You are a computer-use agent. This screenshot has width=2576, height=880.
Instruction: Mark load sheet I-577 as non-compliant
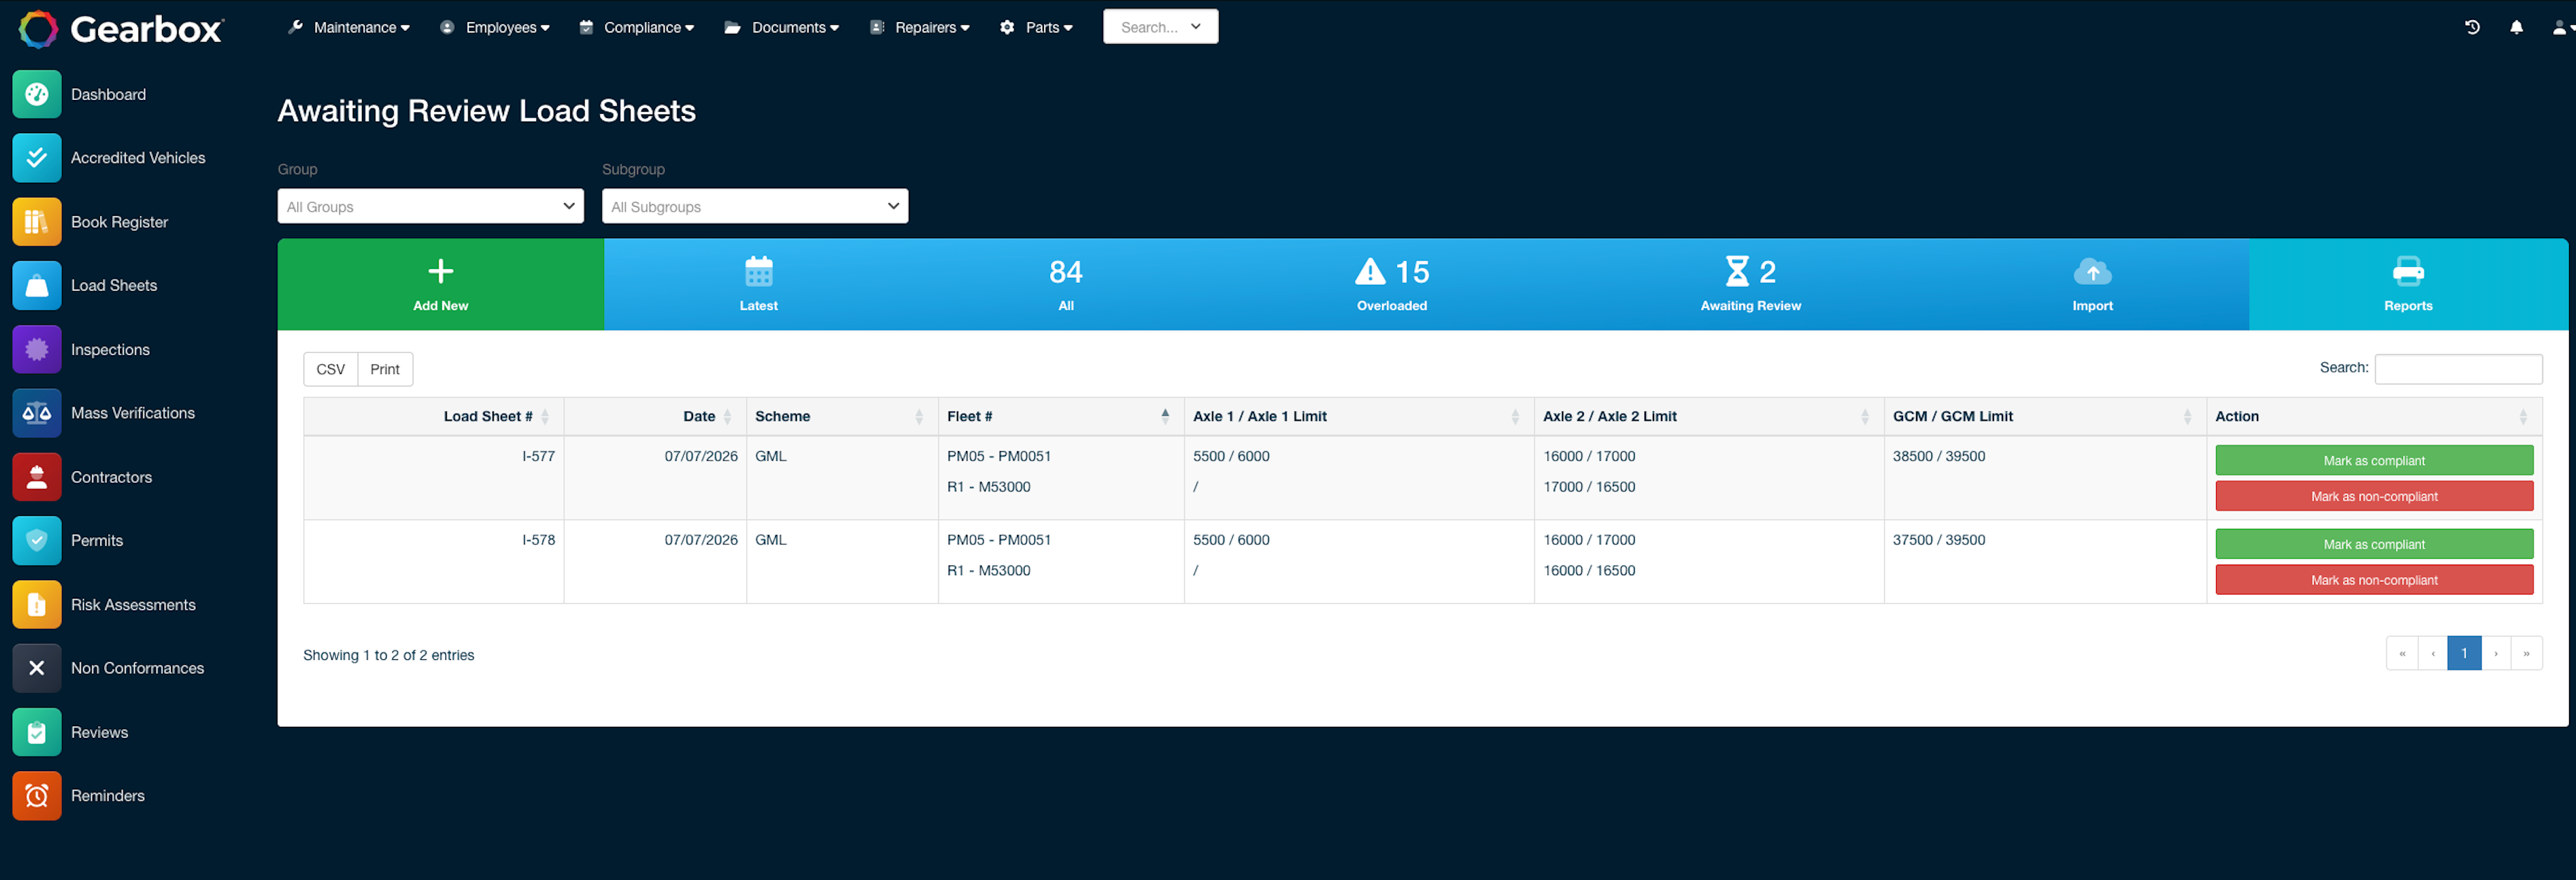point(2374,496)
